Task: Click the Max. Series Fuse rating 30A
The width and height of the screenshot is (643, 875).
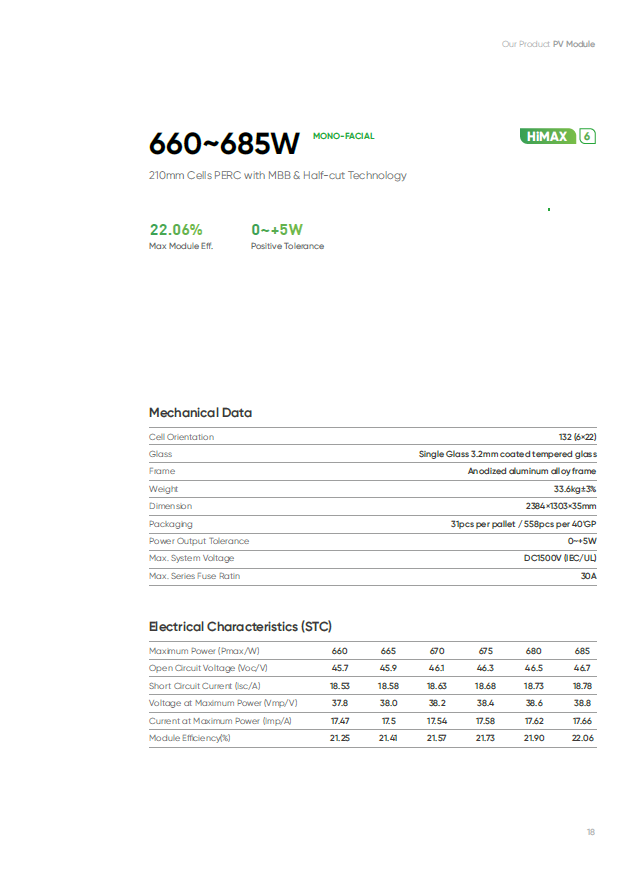Action: coord(588,576)
